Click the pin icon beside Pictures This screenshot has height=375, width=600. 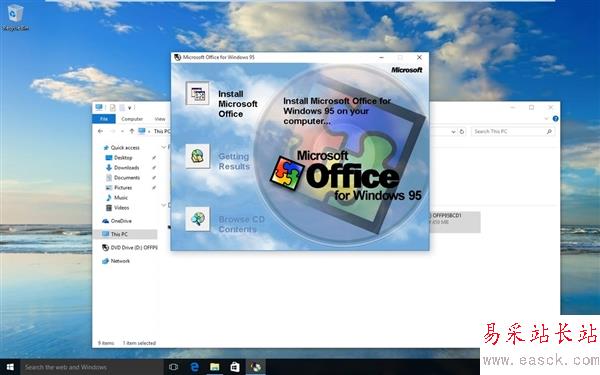tap(154, 188)
